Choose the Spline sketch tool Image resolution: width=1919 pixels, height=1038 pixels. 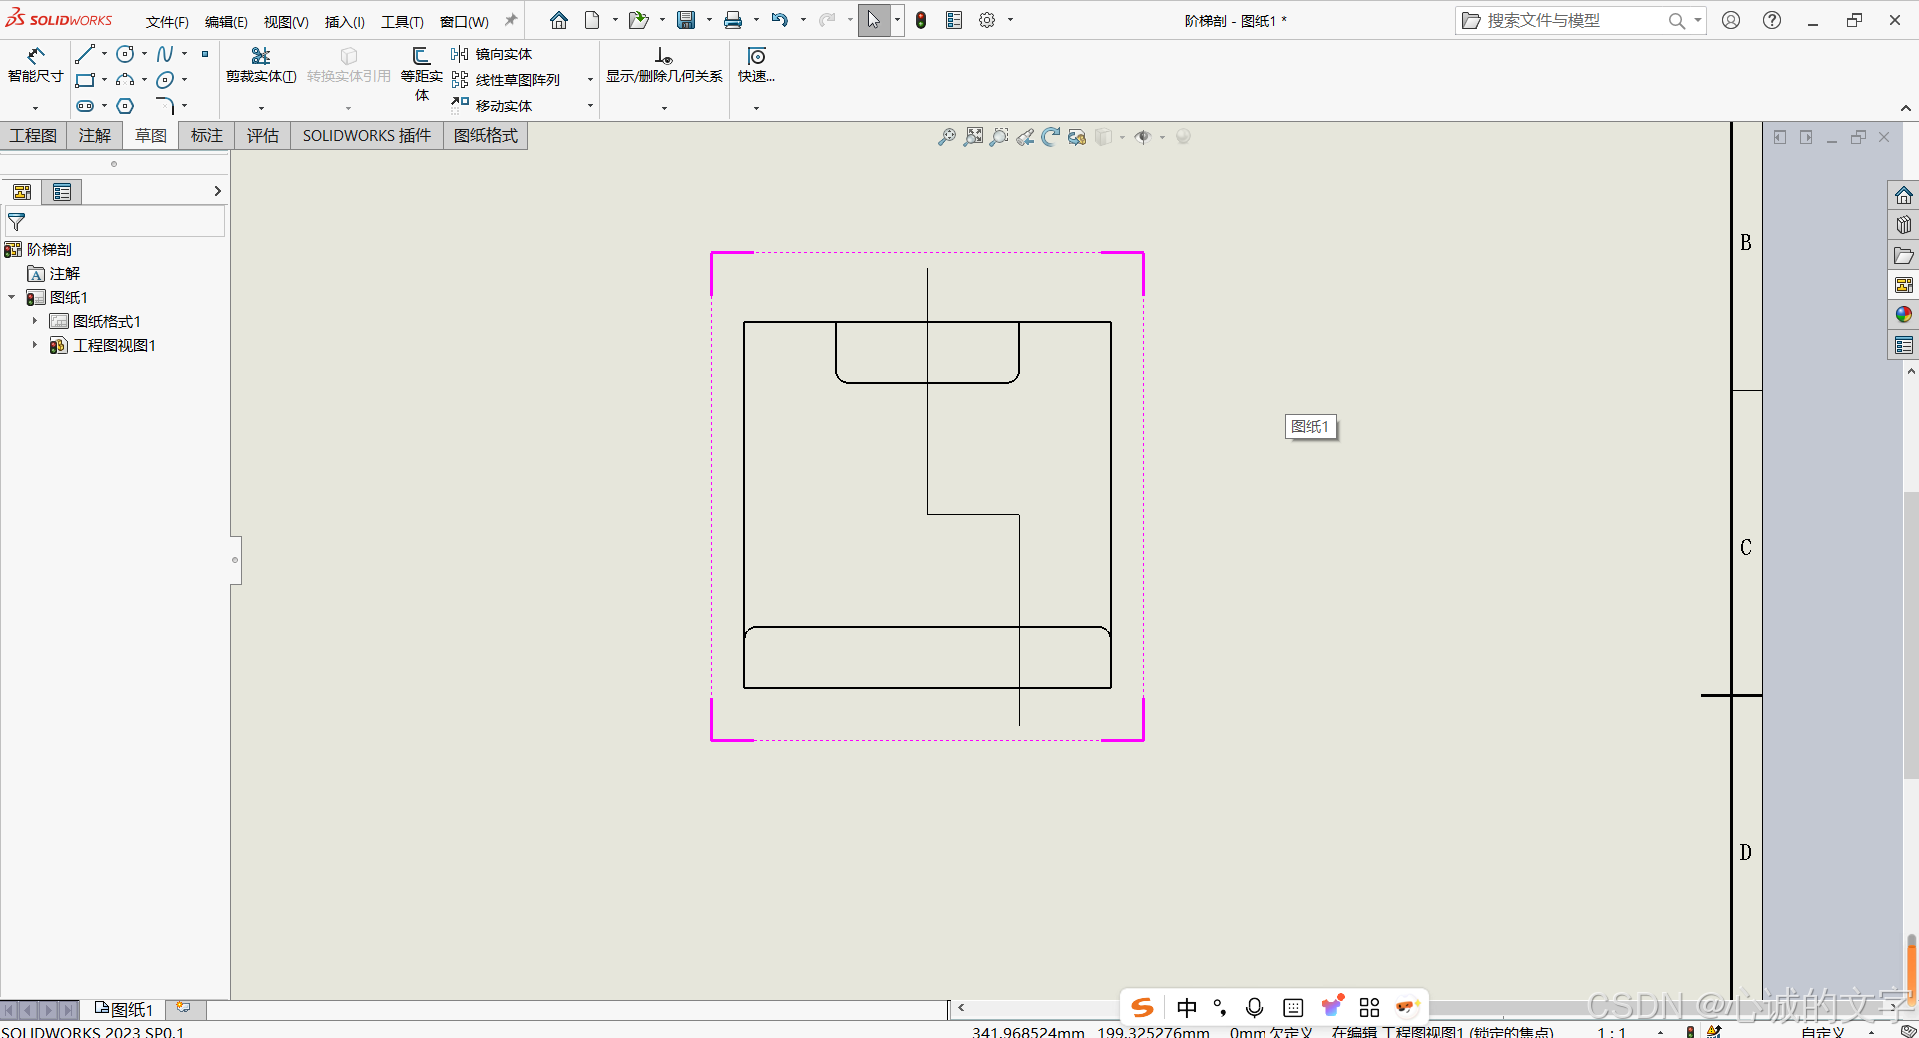[165, 54]
